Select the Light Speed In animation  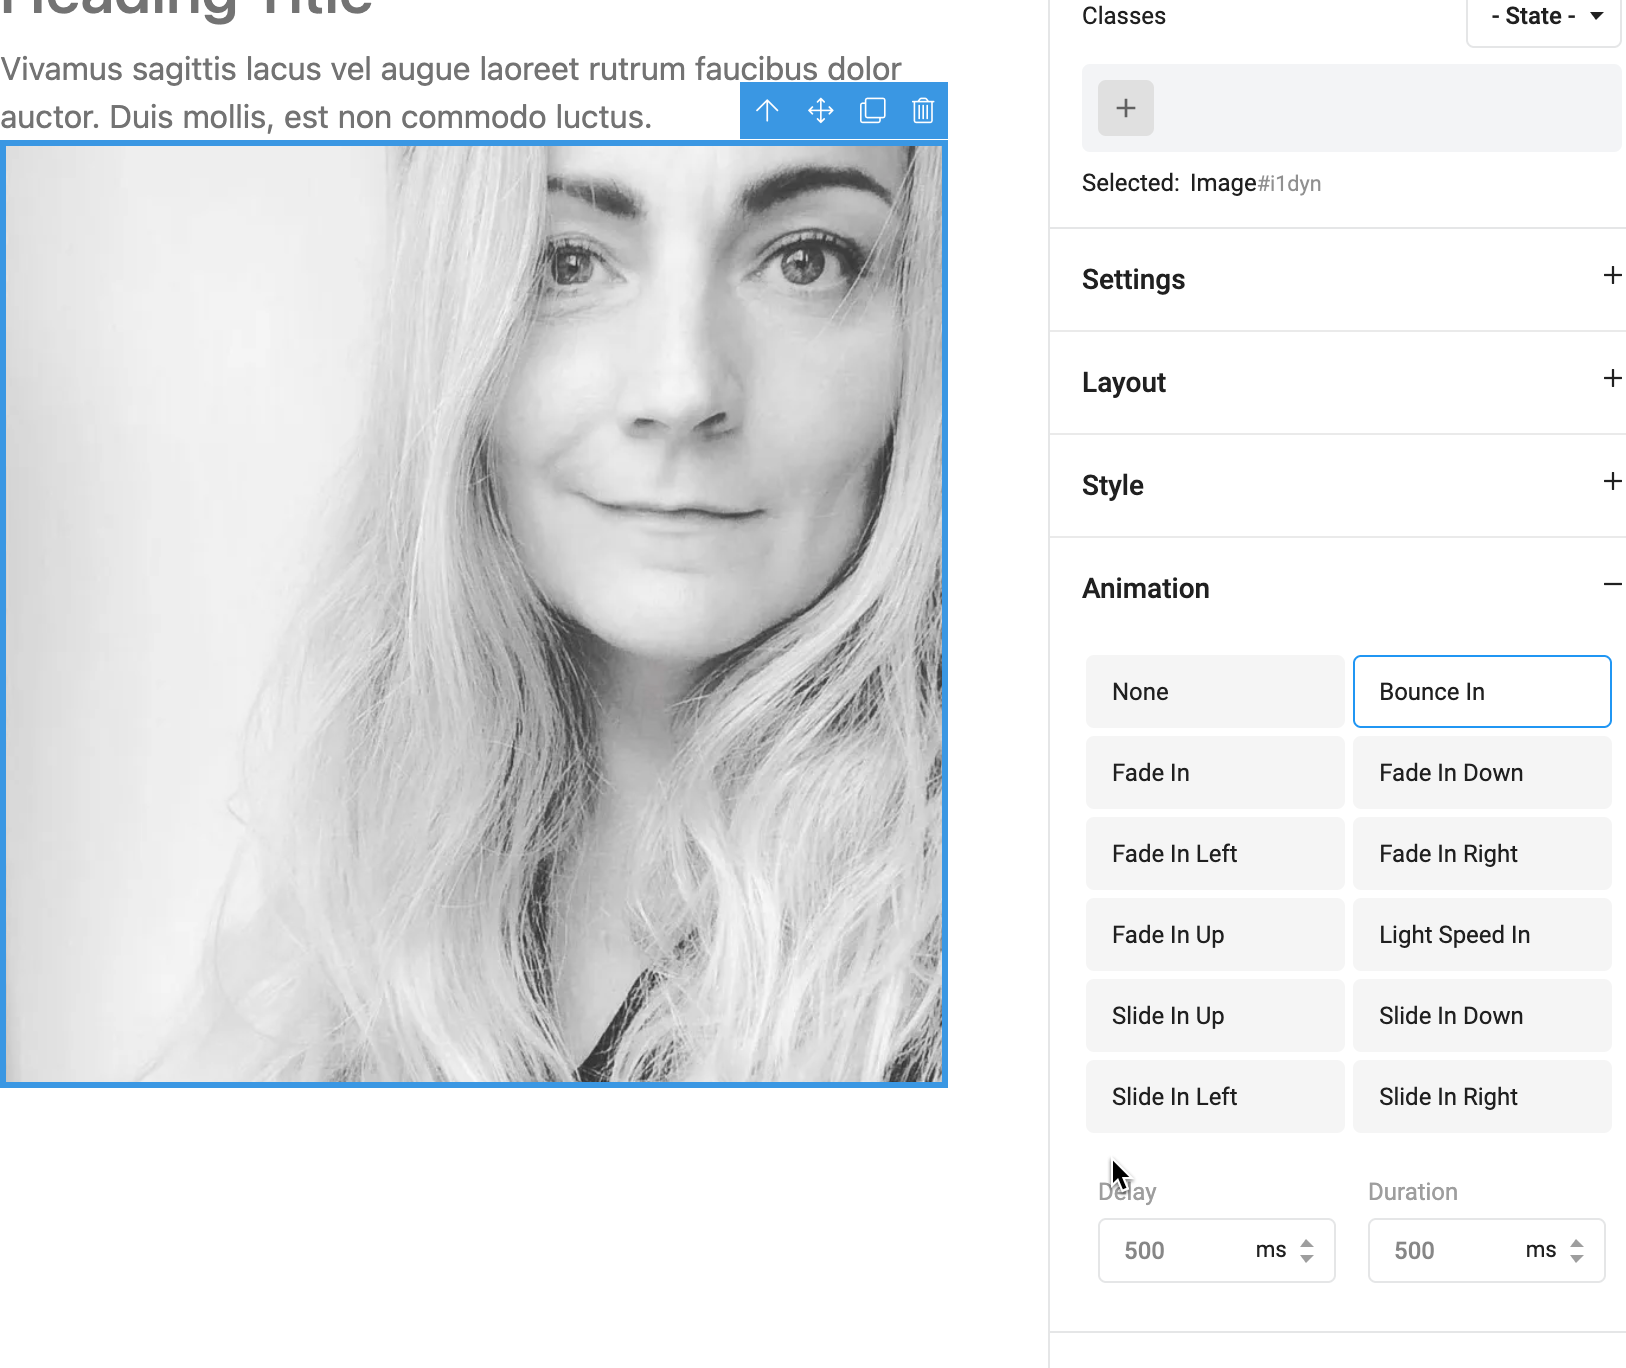click(x=1481, y=935)
